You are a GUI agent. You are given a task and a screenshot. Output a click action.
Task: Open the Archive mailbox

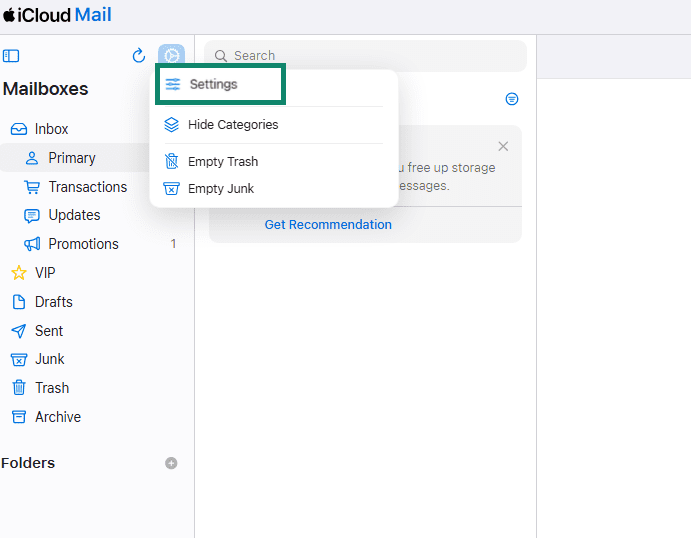(58, 417)
